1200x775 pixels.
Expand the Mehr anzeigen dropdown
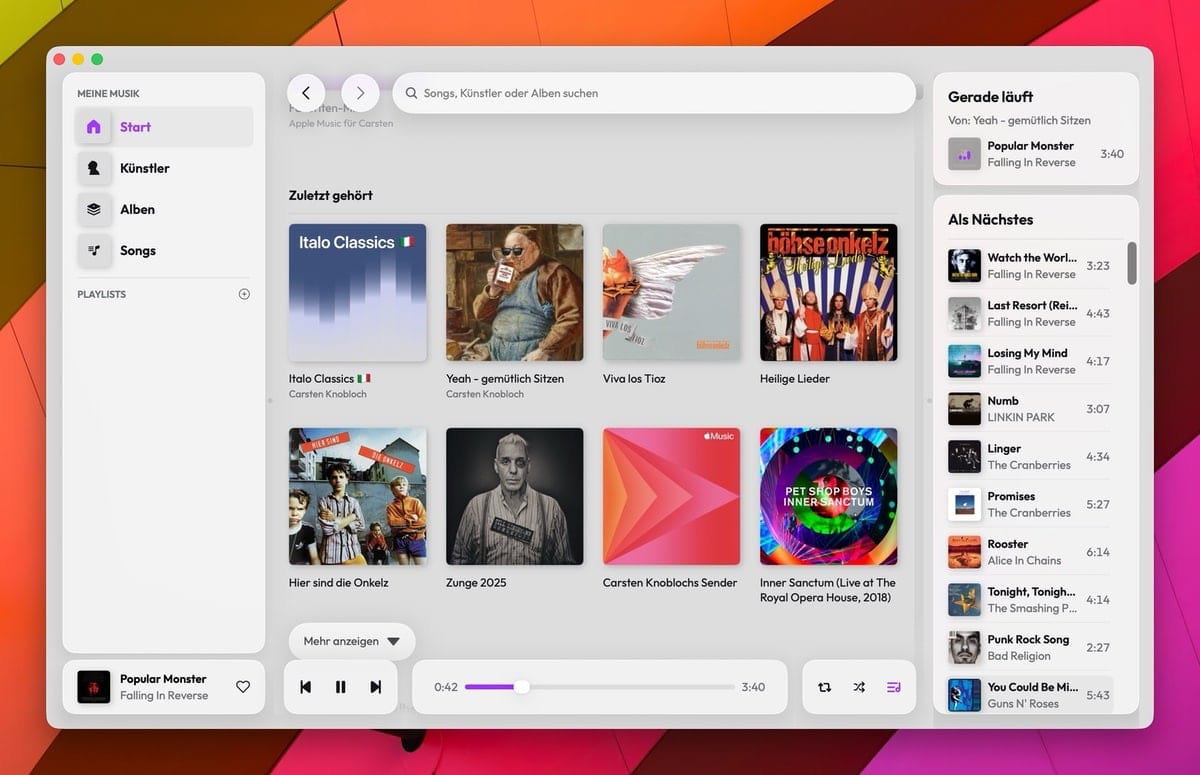coord(352,642)
